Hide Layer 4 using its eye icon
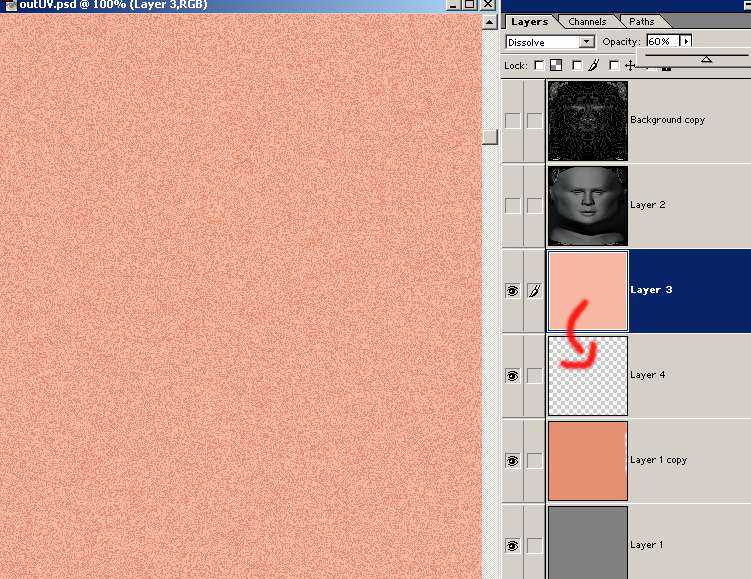751x579 pixels. pos(512,376)
